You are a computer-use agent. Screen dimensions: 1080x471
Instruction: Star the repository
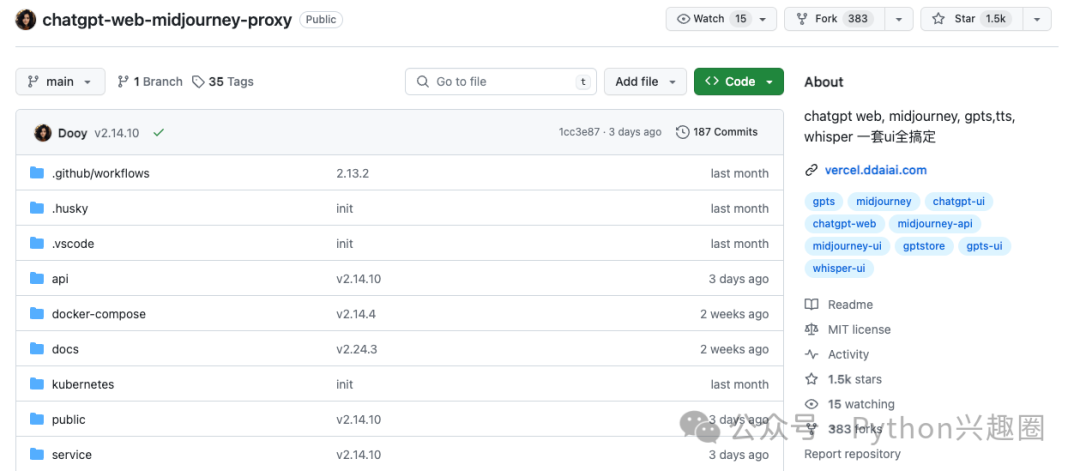pos(972,19)
